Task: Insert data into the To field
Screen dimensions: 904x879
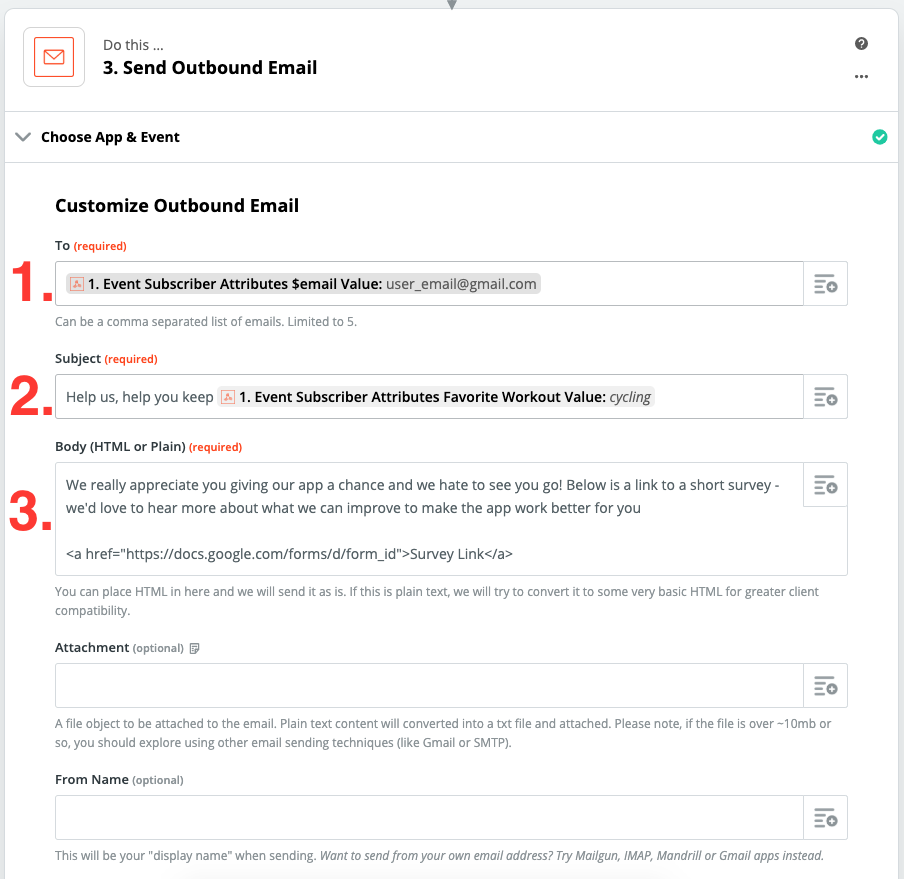Action: point(825,284)
